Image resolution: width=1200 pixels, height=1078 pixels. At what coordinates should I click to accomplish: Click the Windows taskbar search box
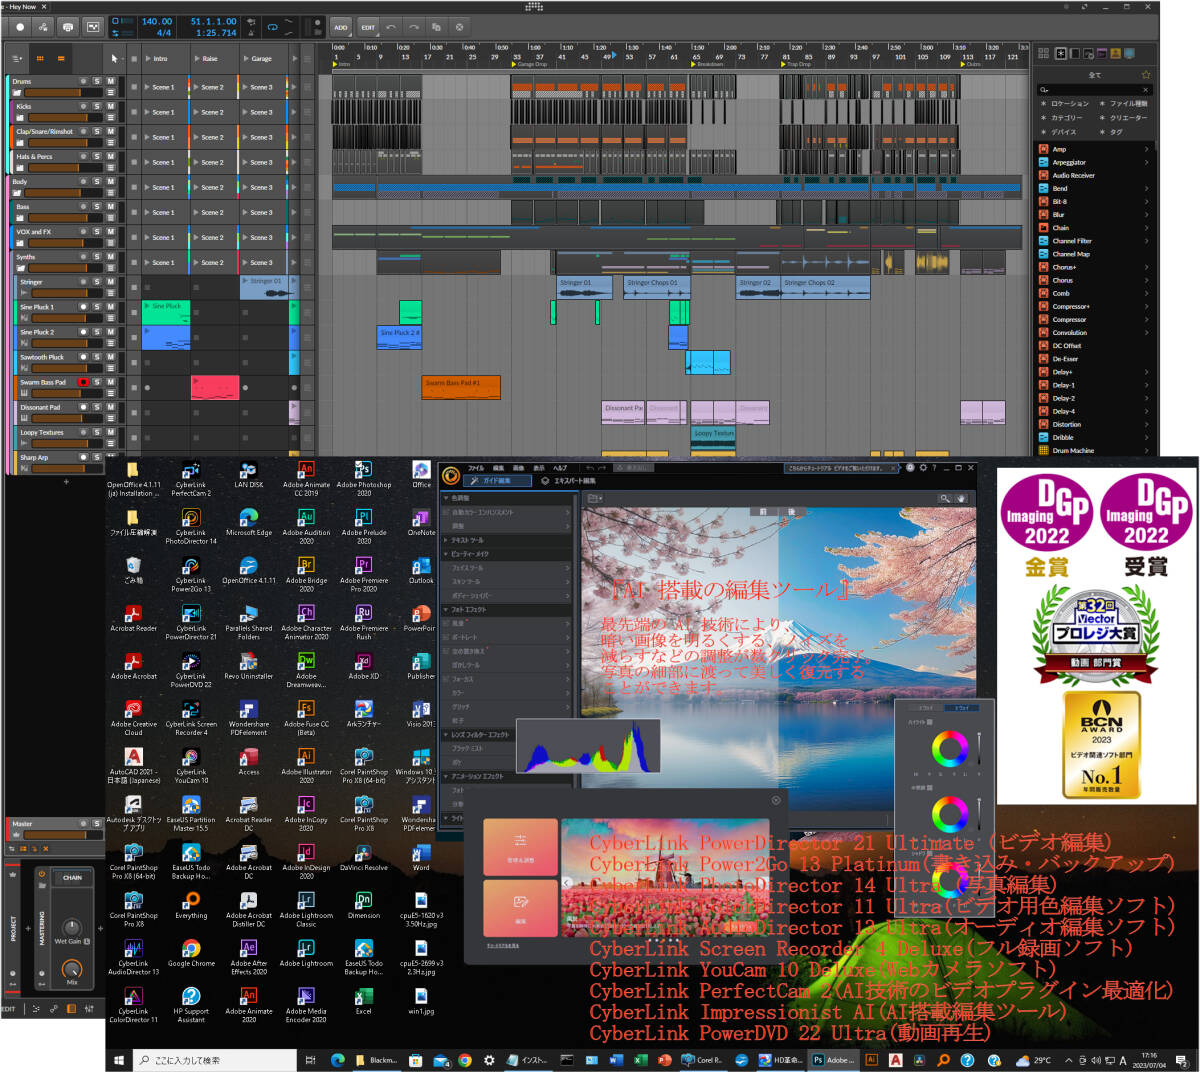(216, 1060)
